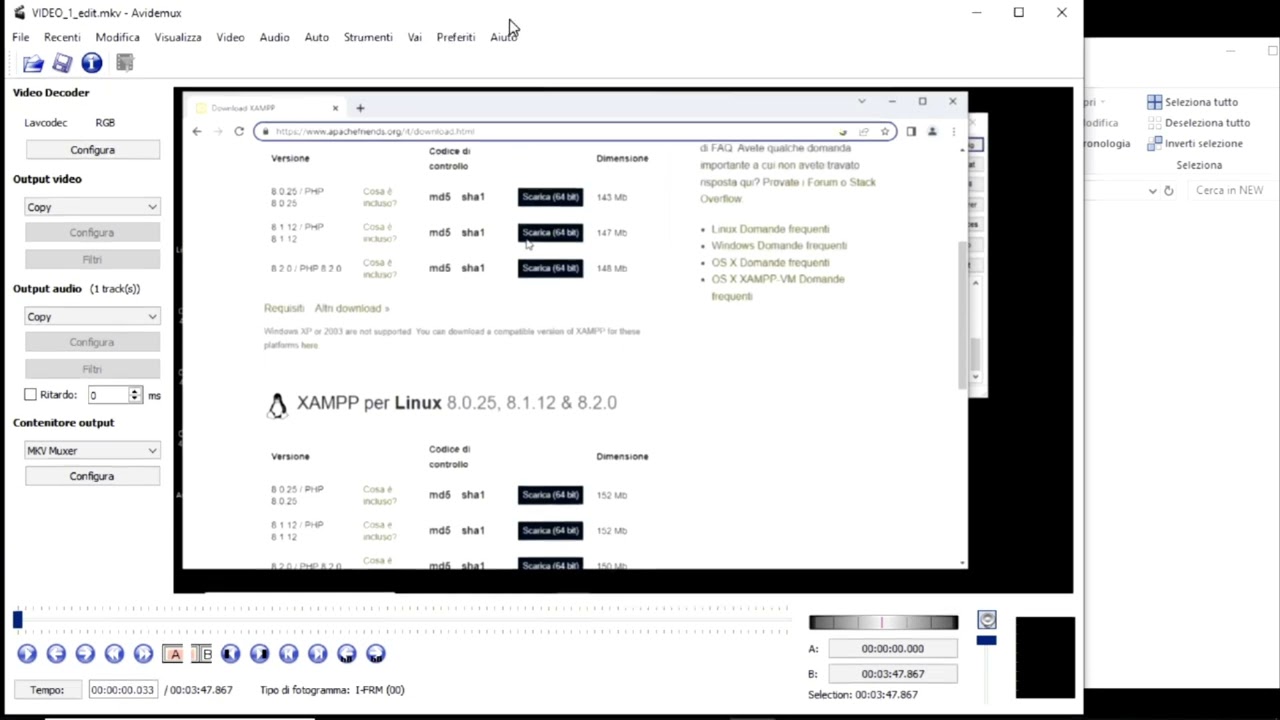Open the File menu
Image resolution: width=1280 pixels, height=720 pixels.
pos(20,37)
